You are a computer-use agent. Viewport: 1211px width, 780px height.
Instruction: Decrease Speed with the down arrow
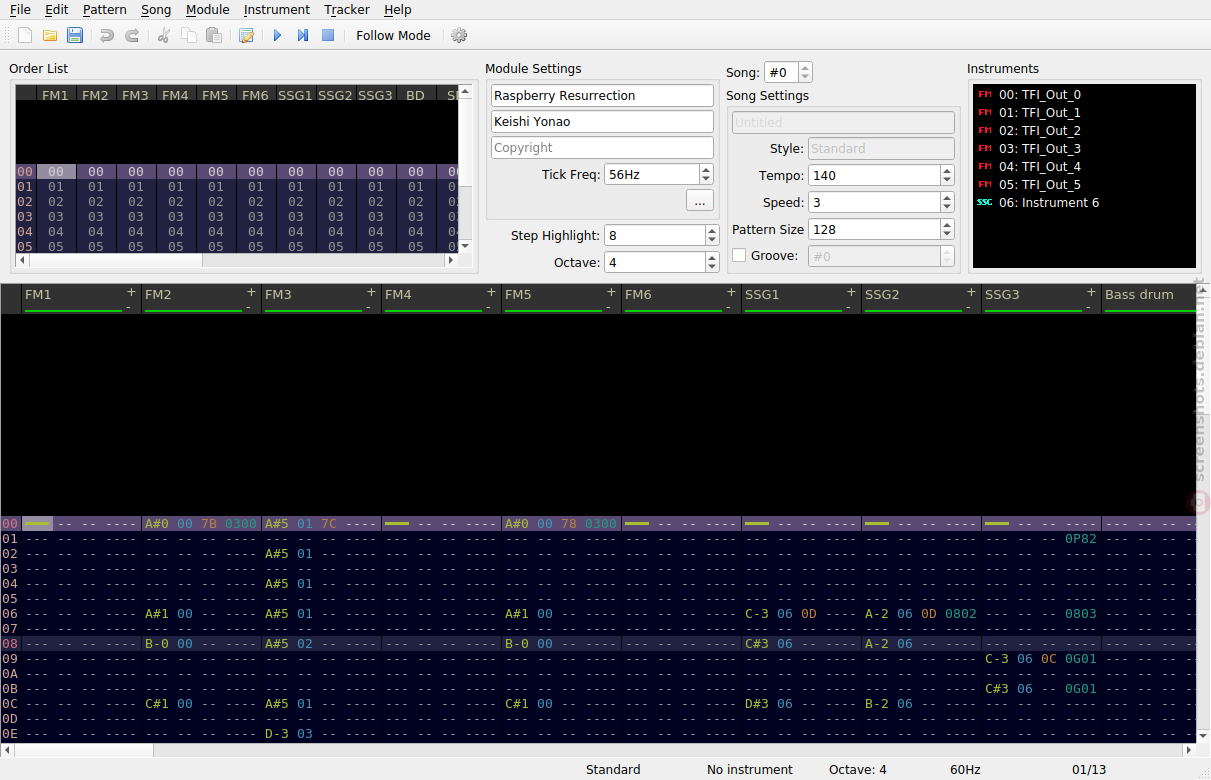[947, 207]
